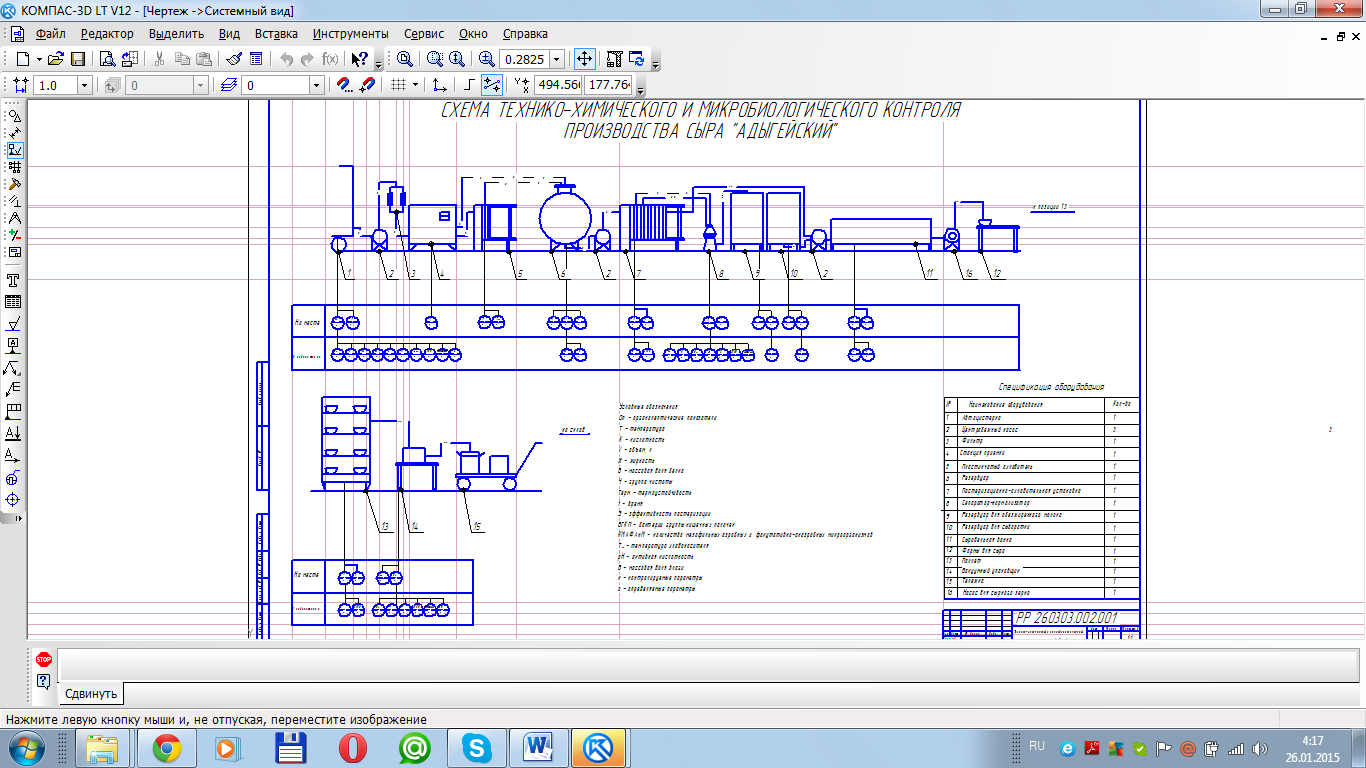Create a new document with the New icon
This screenshot has width=1366, height=768.
pyautogui.click(x=22, y=59)
